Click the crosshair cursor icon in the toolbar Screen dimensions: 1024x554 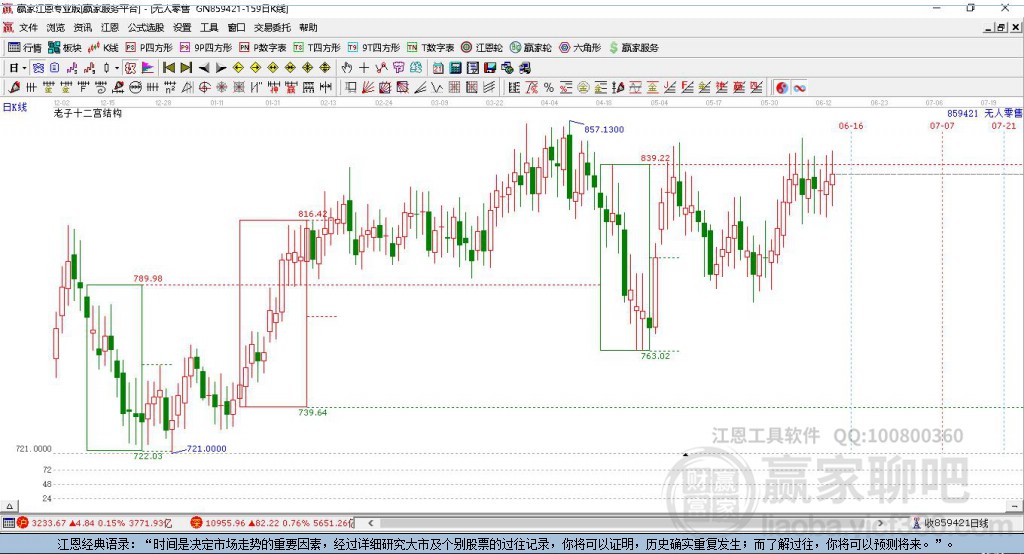click(364, 67)
